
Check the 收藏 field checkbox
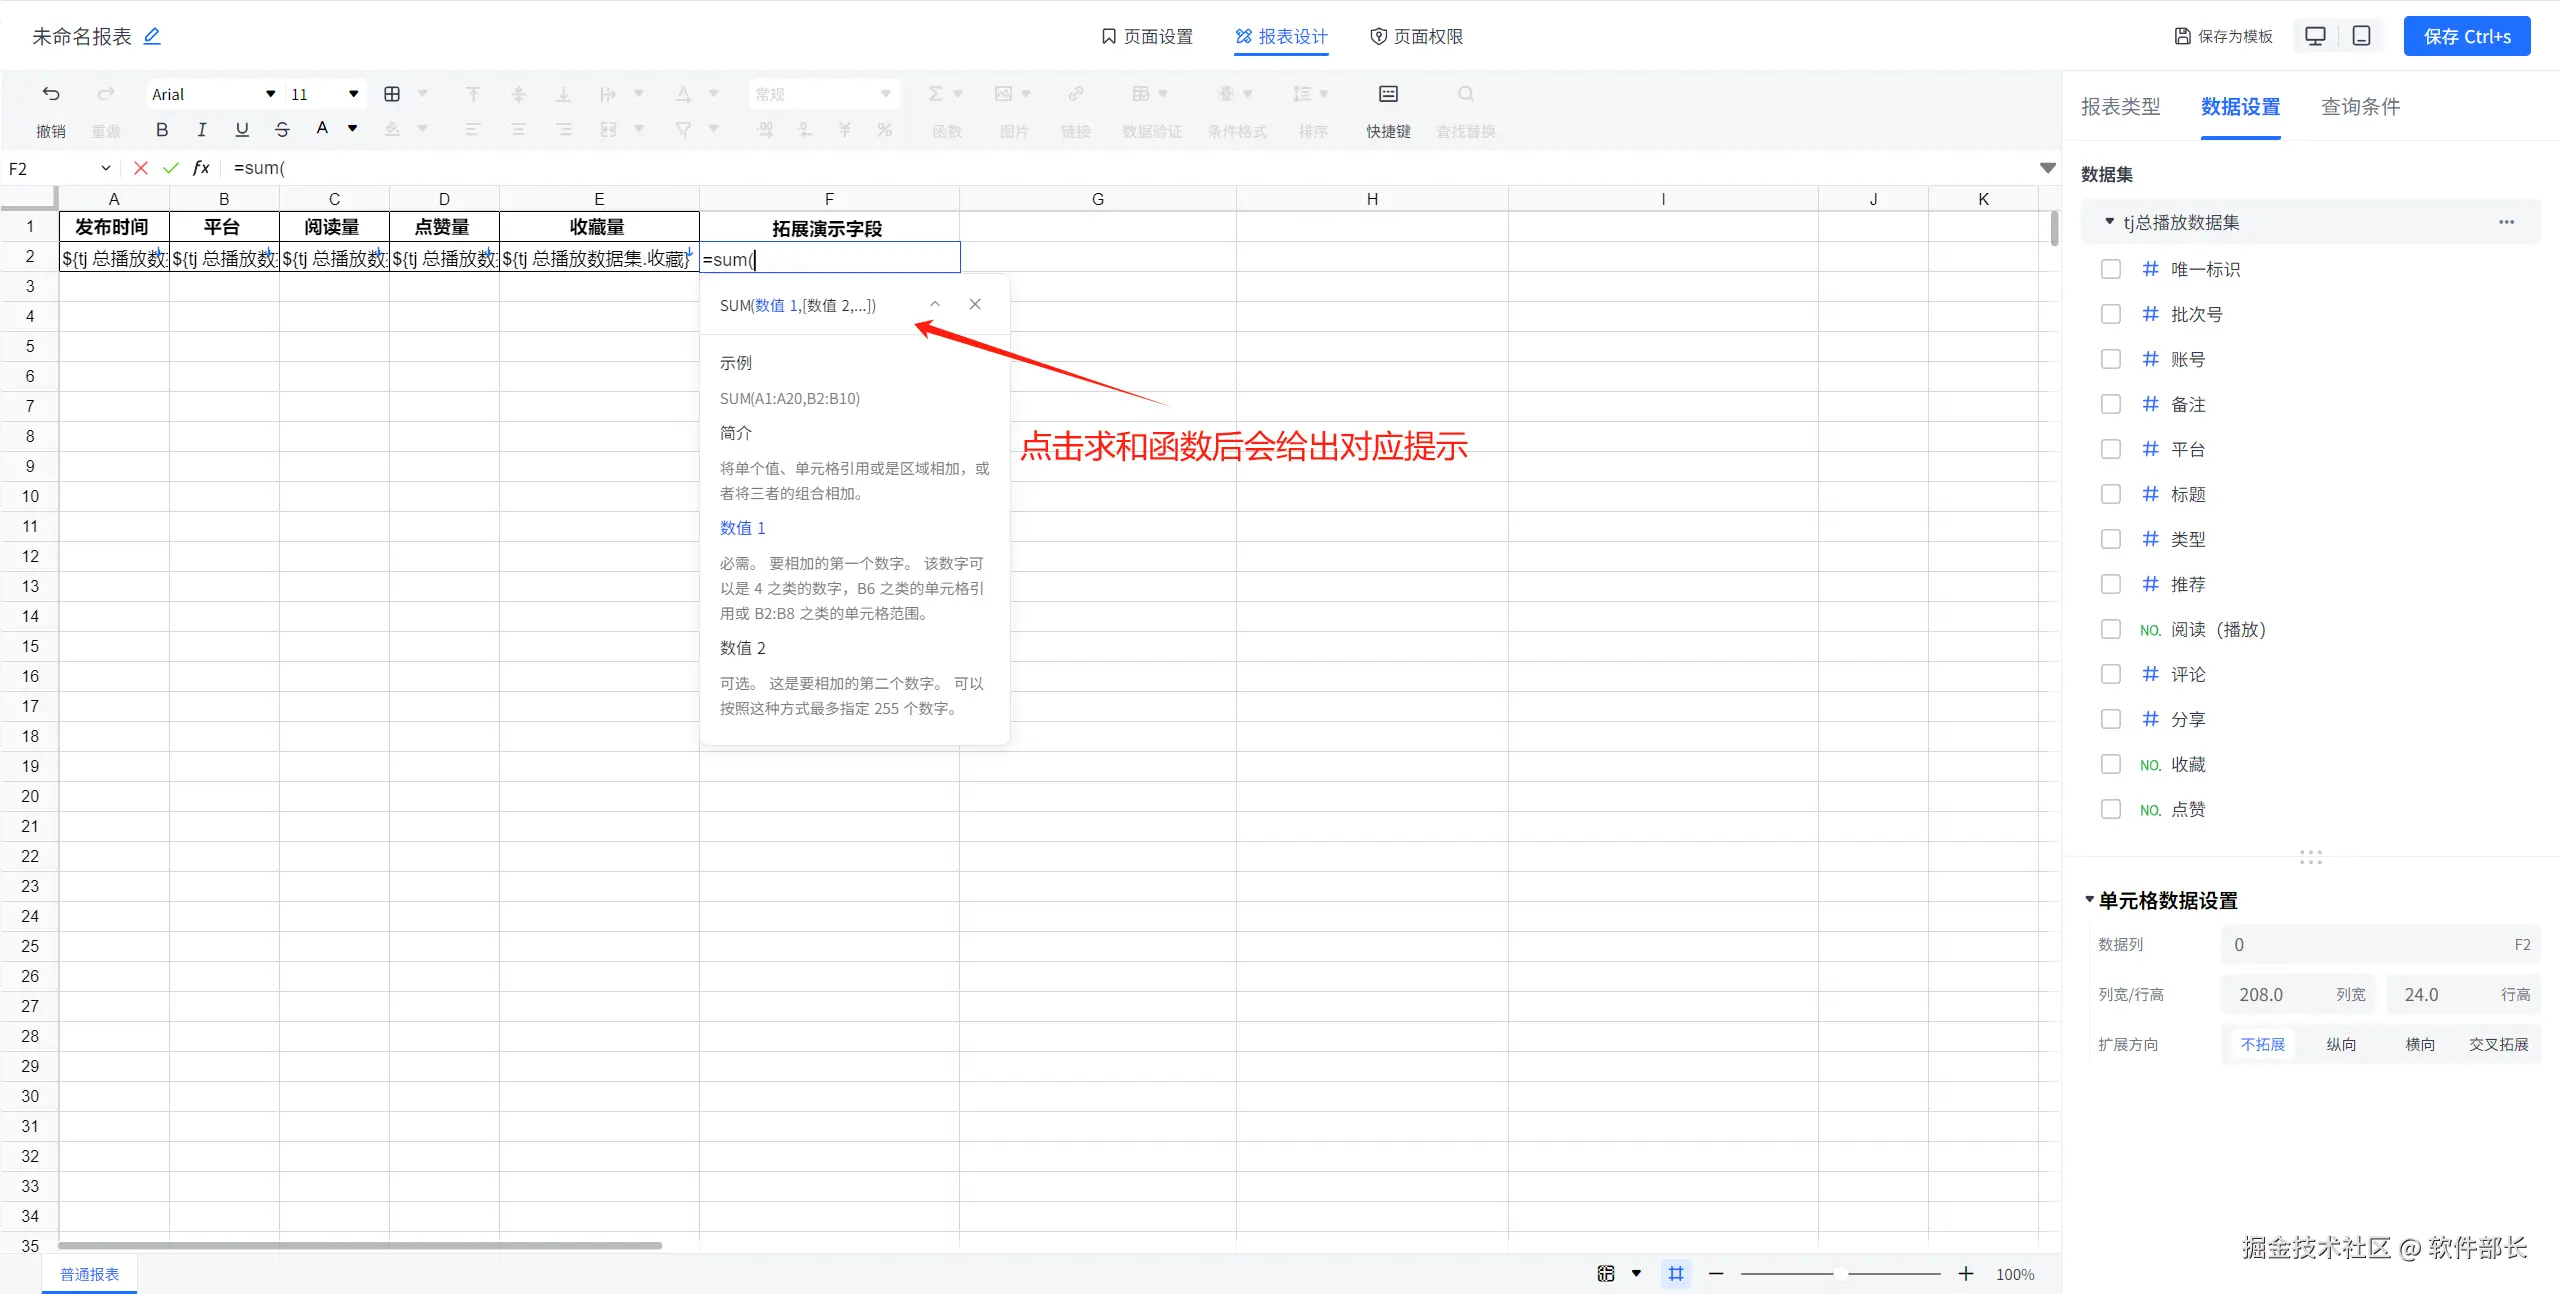2111,764
